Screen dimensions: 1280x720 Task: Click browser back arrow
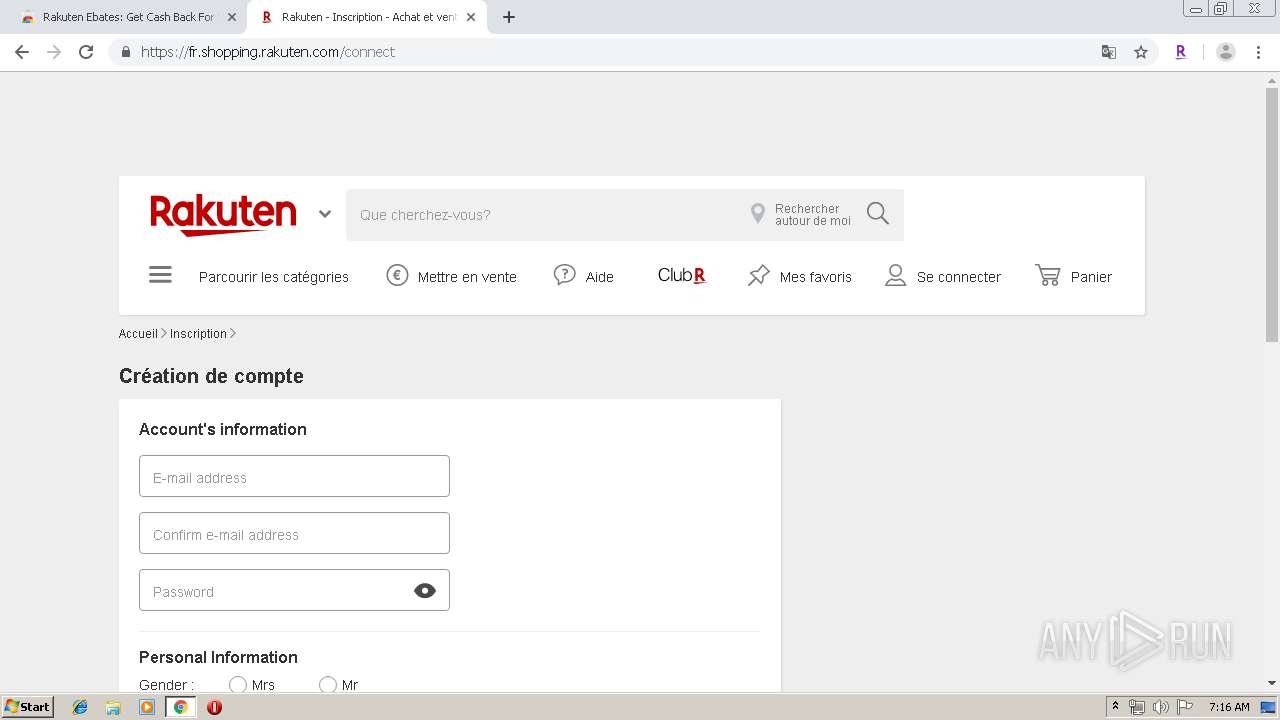22,52
